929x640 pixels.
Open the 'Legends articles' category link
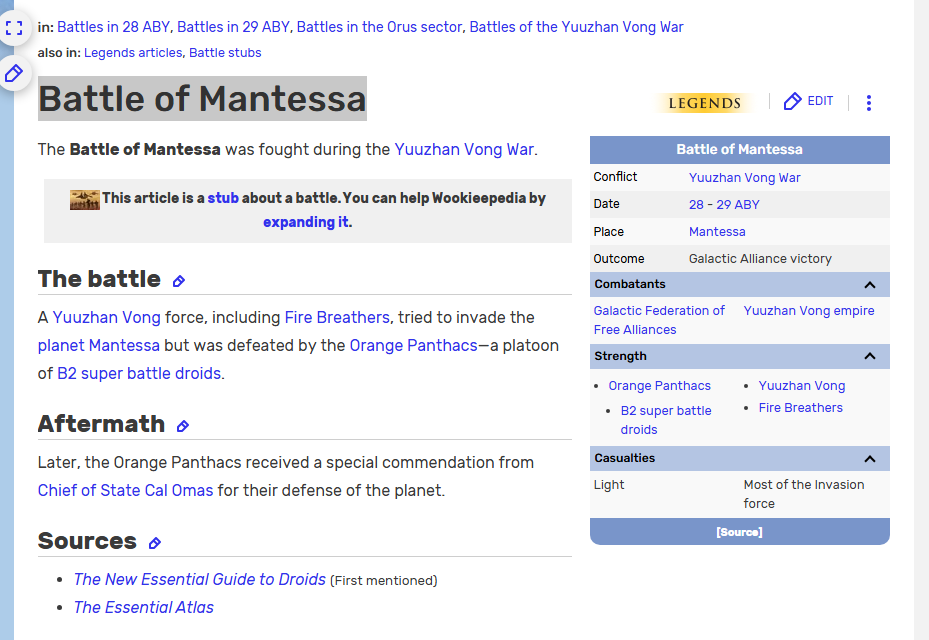tap(133, 53)
